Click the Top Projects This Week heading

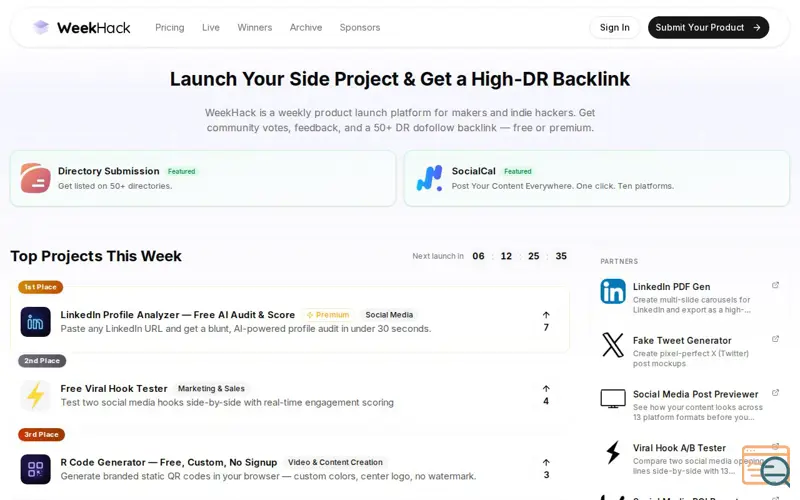[96, 256]
